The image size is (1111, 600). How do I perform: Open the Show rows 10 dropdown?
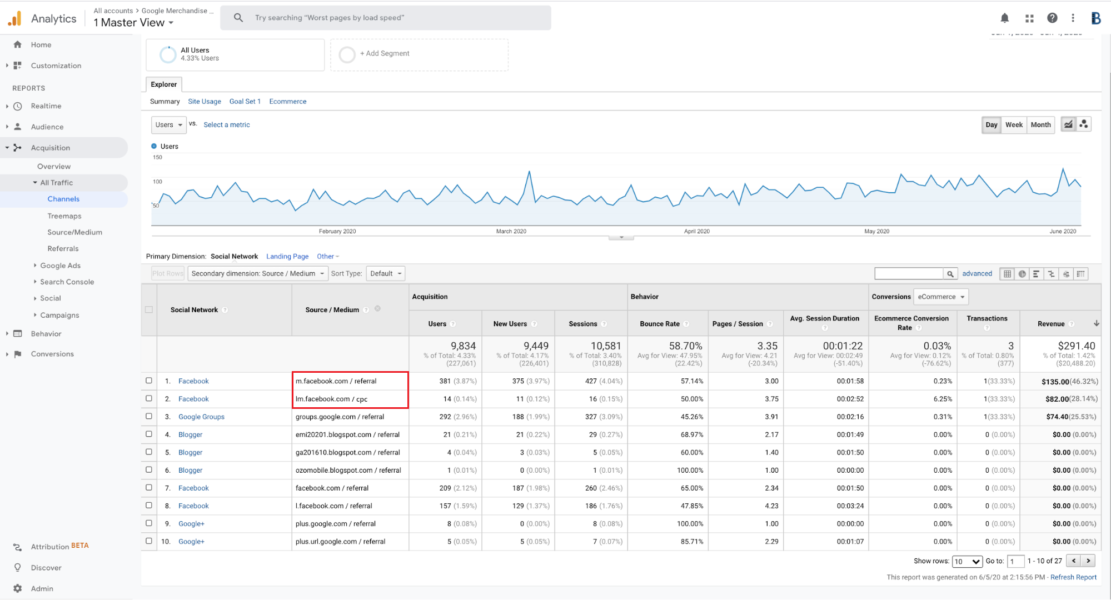[x=967, y=561]
